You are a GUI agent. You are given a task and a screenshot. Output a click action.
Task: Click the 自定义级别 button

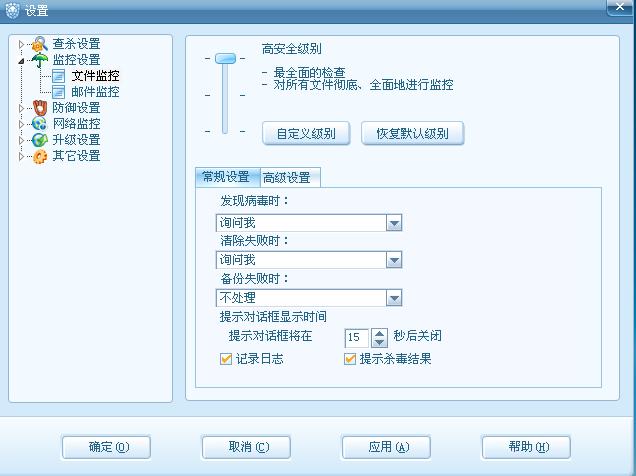point(306,133)
